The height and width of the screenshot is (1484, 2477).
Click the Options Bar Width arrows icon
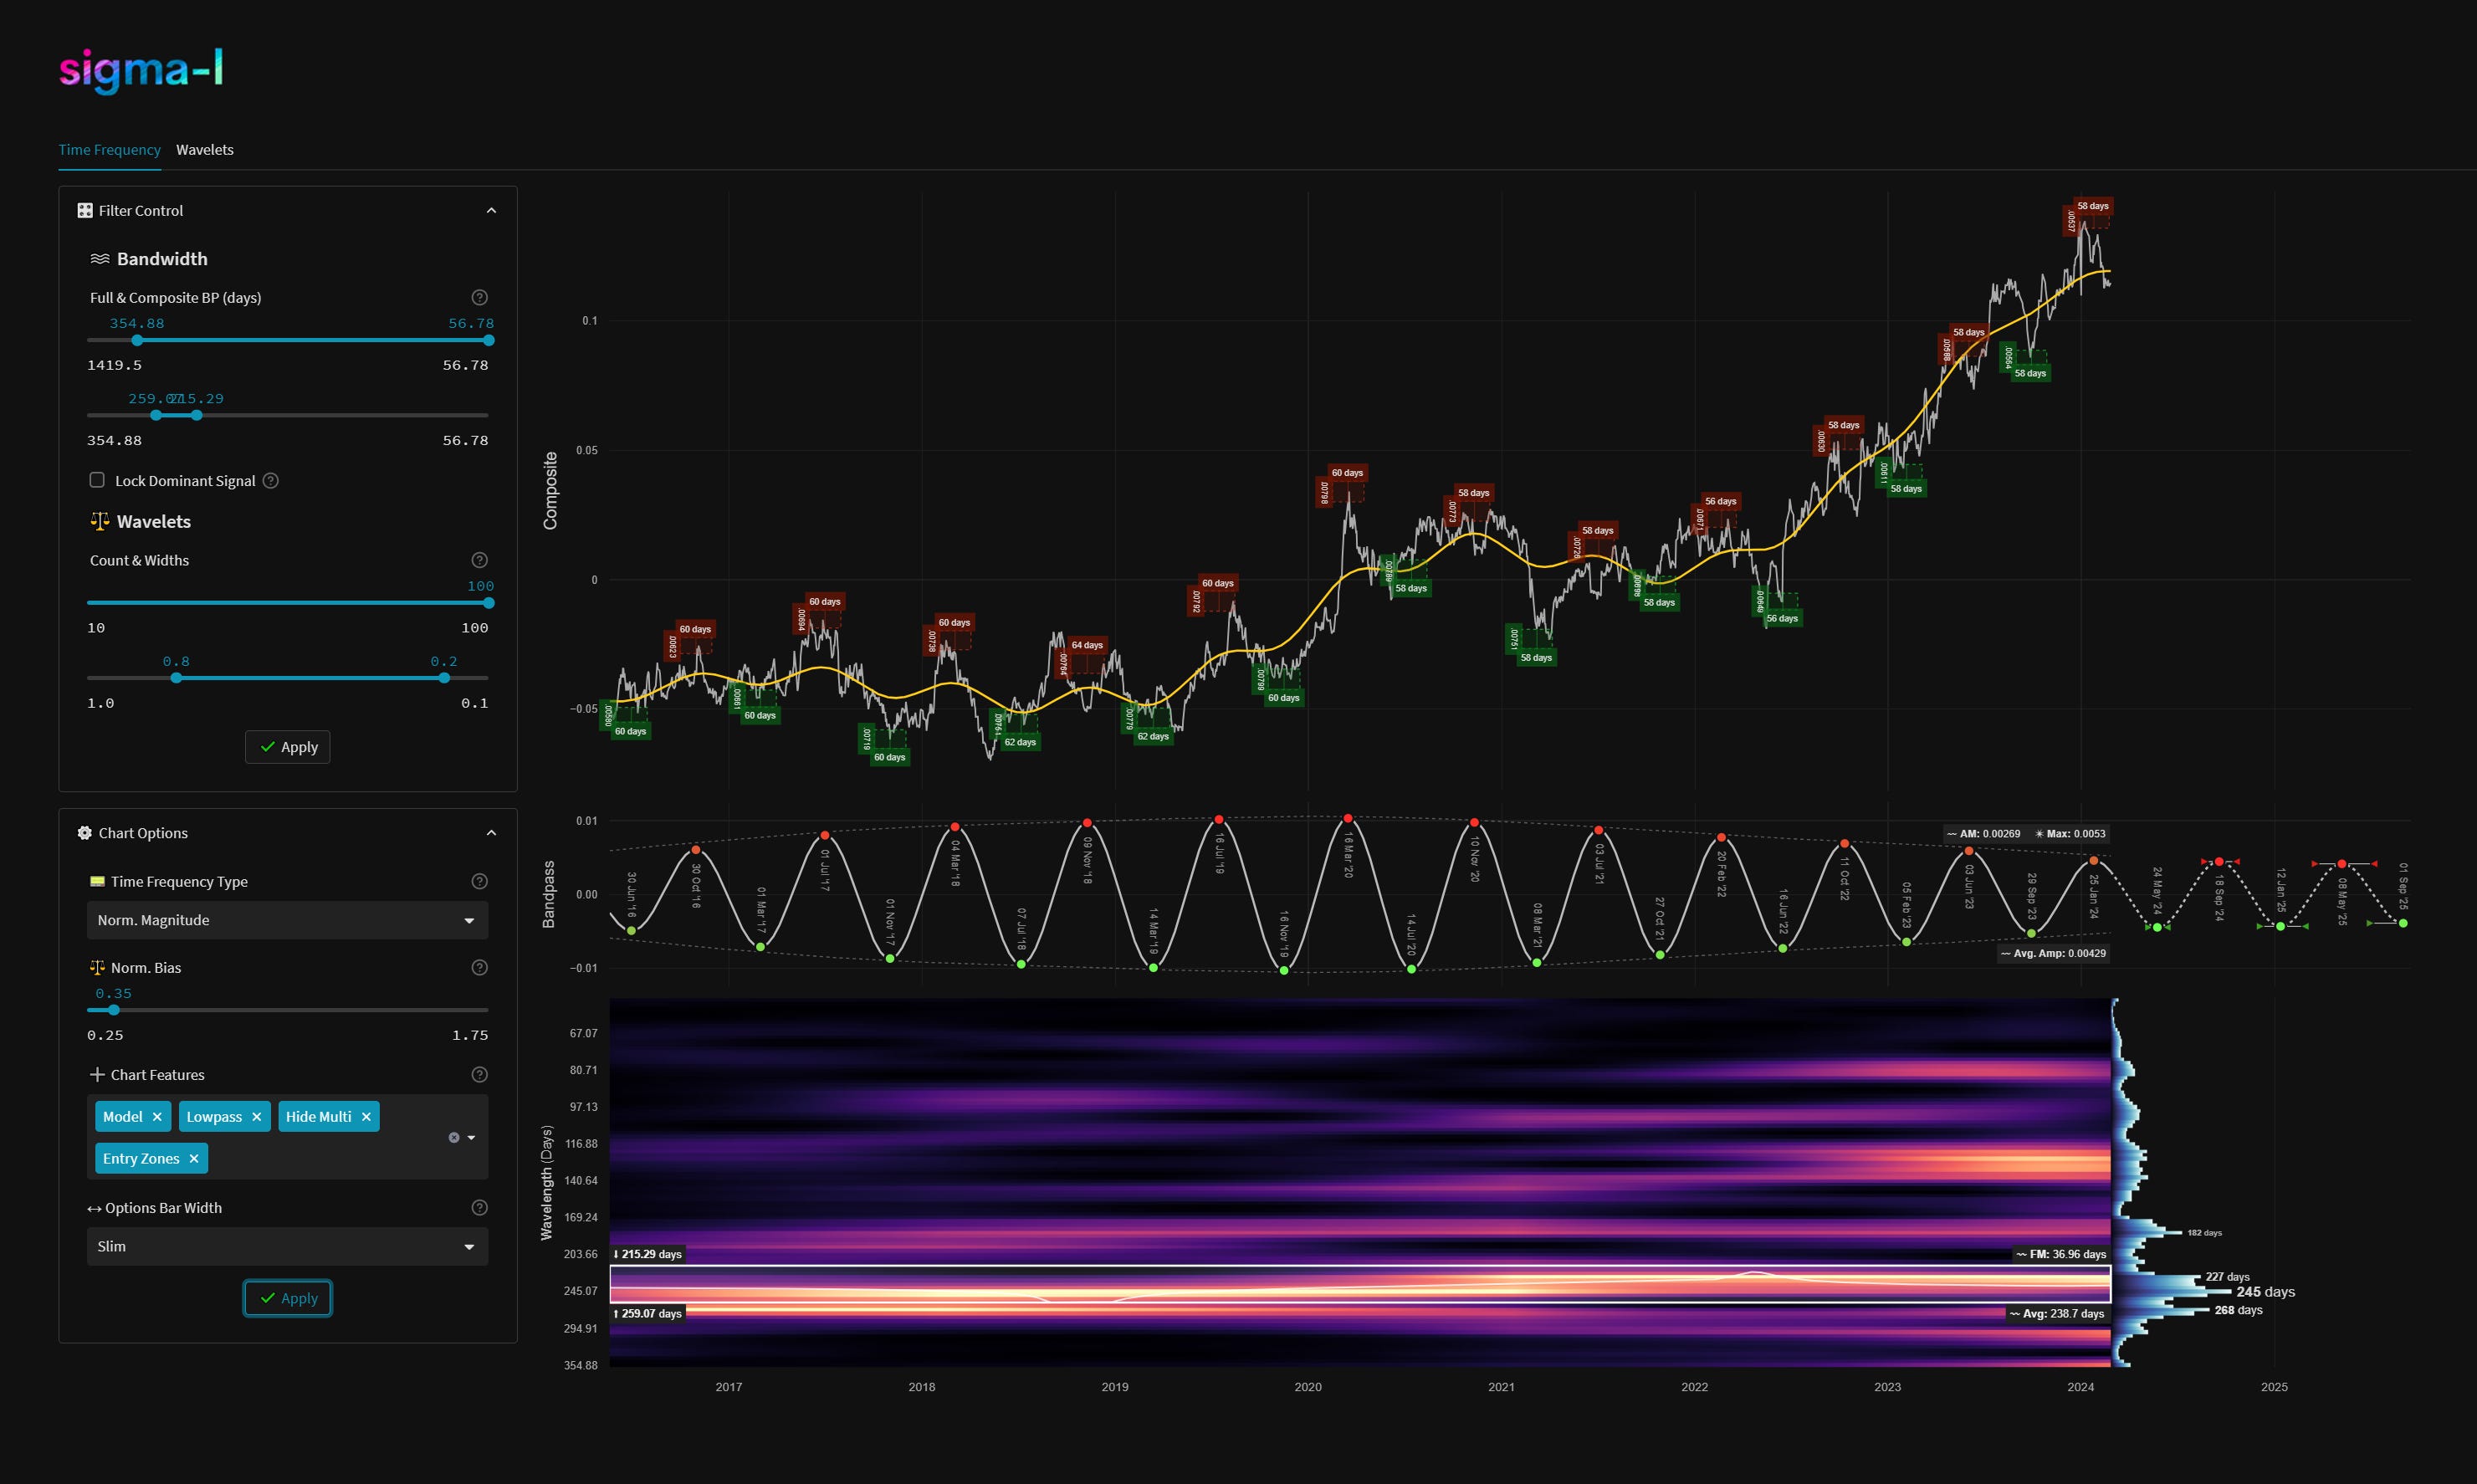tap(94, 1209)
